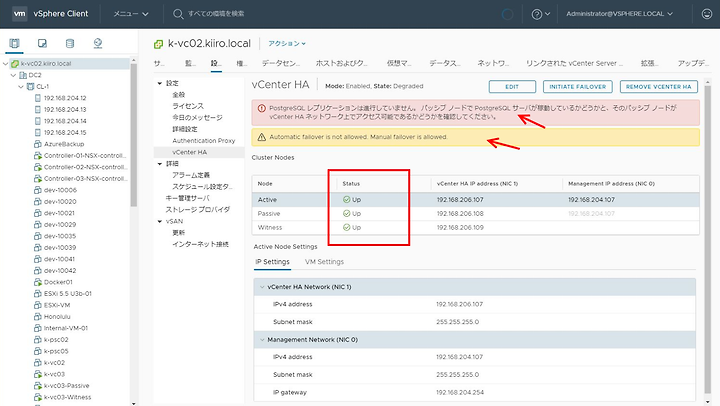The image size is (720, 406).
Task: Click the VM icon for ESXi-VM
Action: (x=38, y=305)
